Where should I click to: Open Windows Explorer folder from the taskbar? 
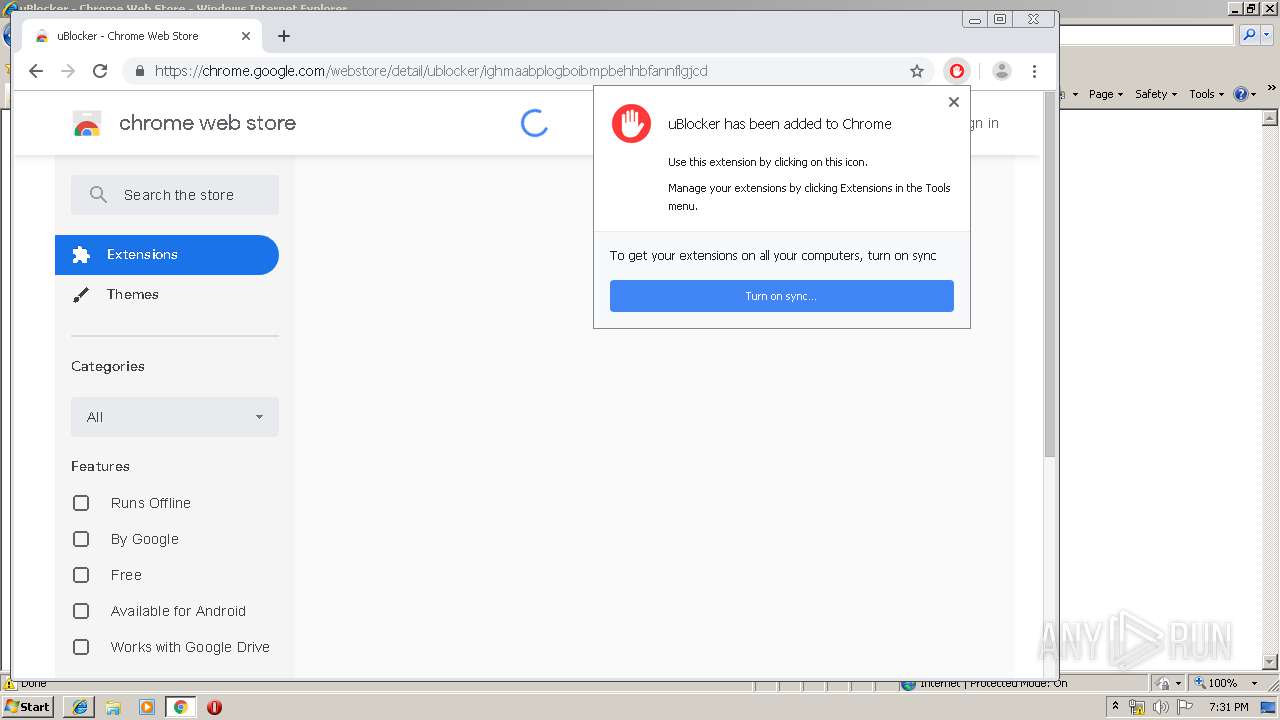click(113, 707)
